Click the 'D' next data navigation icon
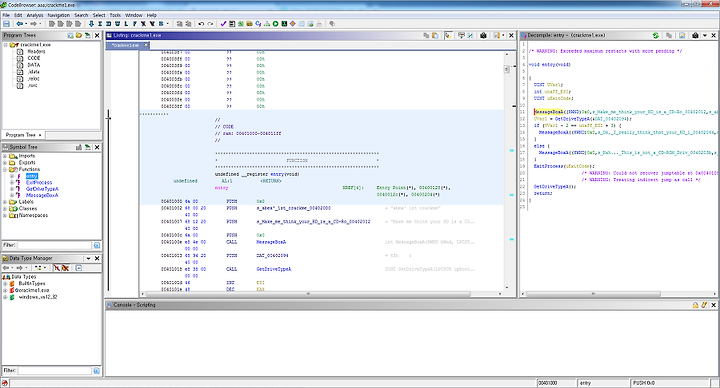Viewport: 720px width, 388px height. pyautogui.click(x=108, y=24)
